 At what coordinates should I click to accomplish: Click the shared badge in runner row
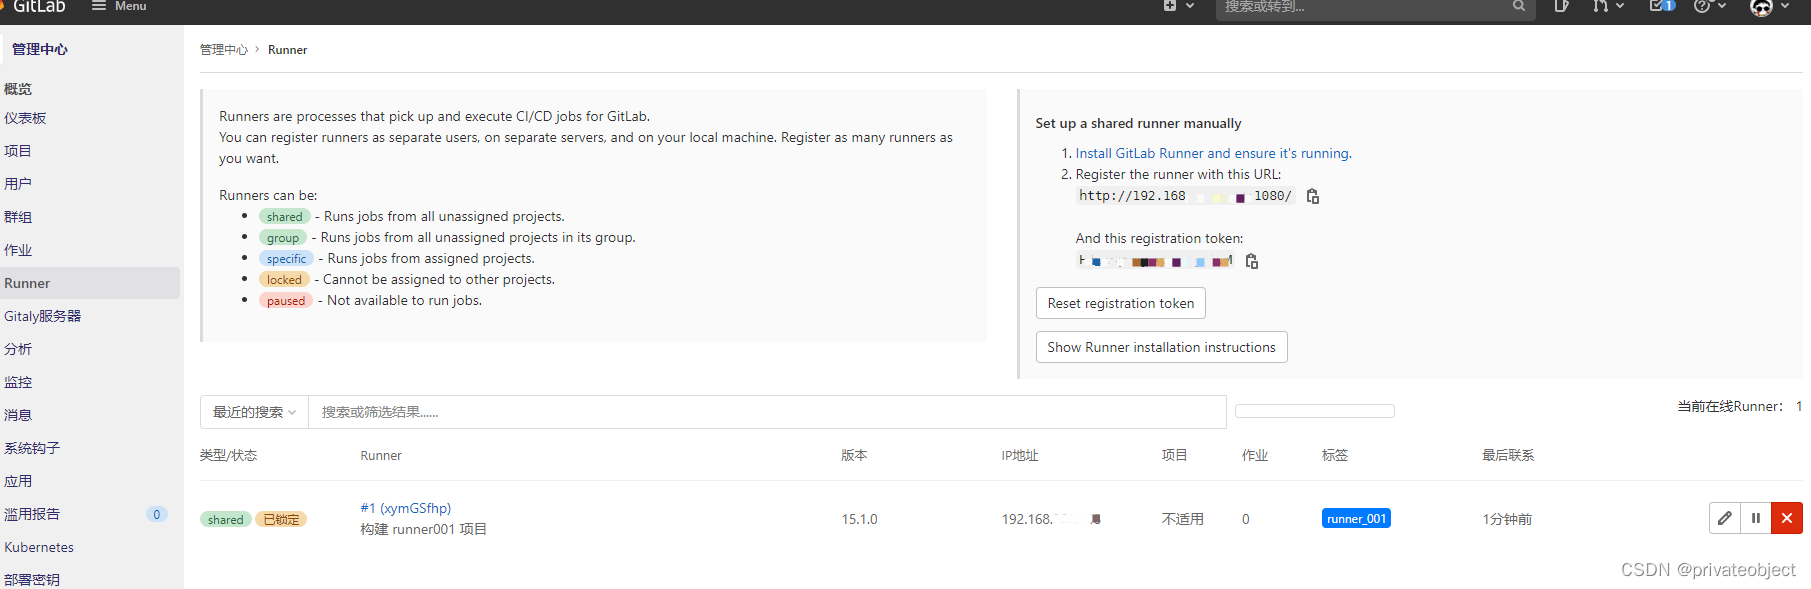[x=226, y=519]
